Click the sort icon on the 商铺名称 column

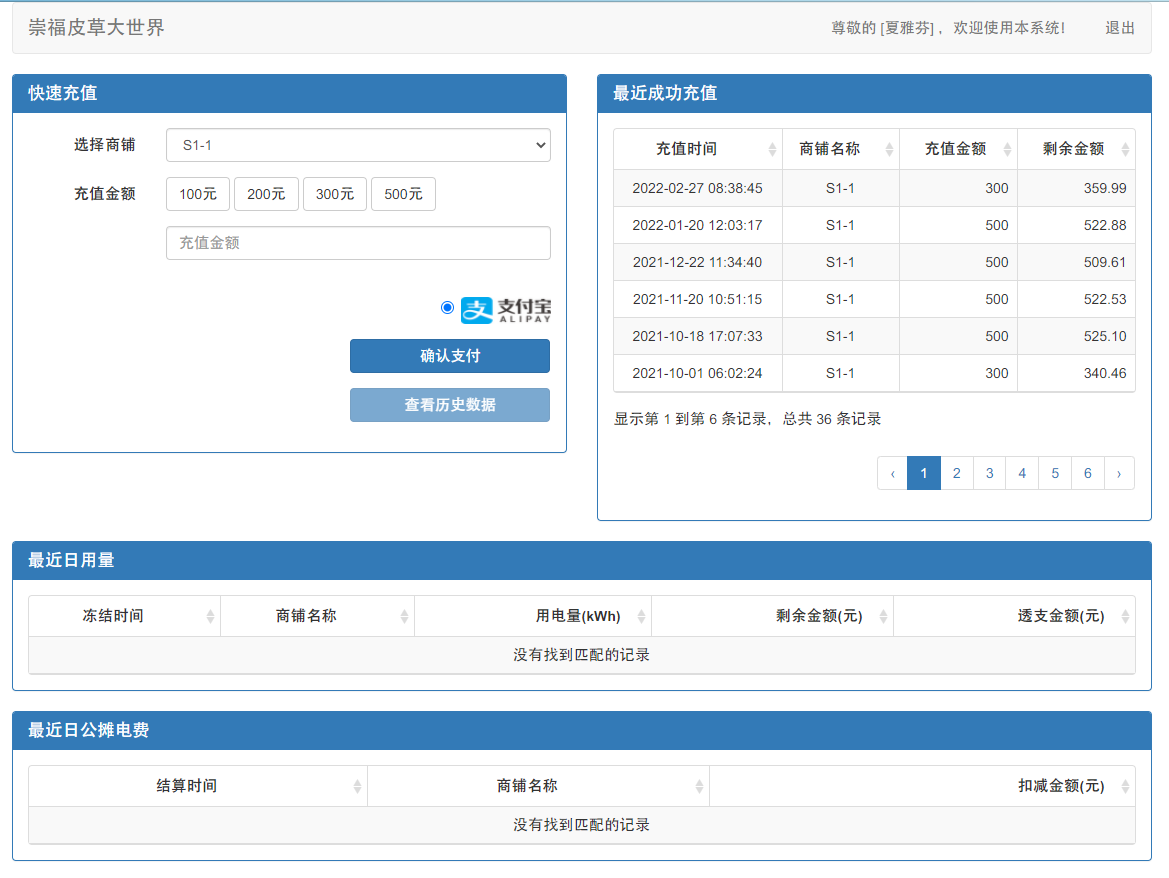[x=888, y=148]
